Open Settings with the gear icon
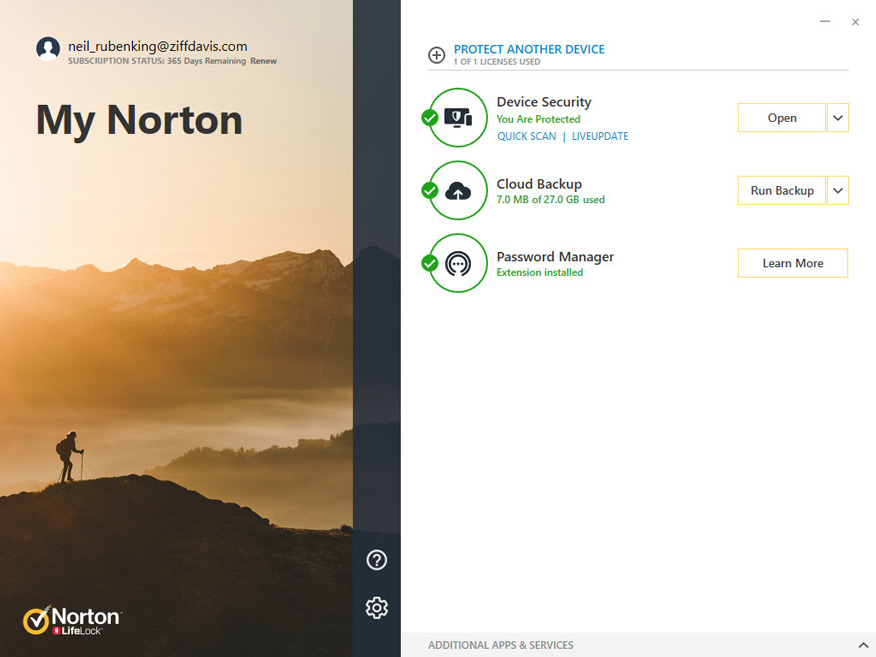This screenshot has height=657, width=876. click(377, 608)
